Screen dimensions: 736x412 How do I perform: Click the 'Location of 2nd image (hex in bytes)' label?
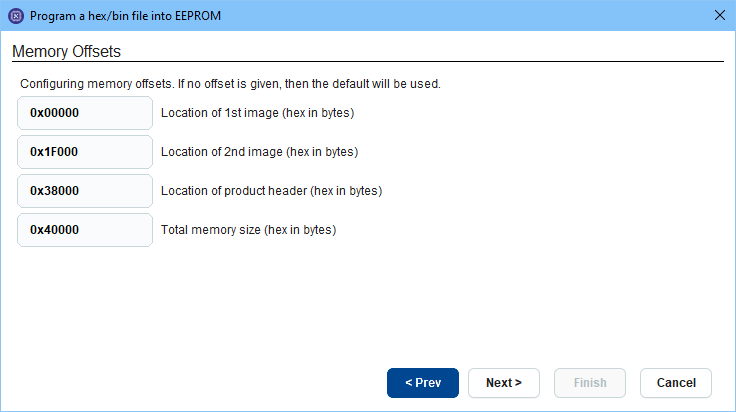260,152
